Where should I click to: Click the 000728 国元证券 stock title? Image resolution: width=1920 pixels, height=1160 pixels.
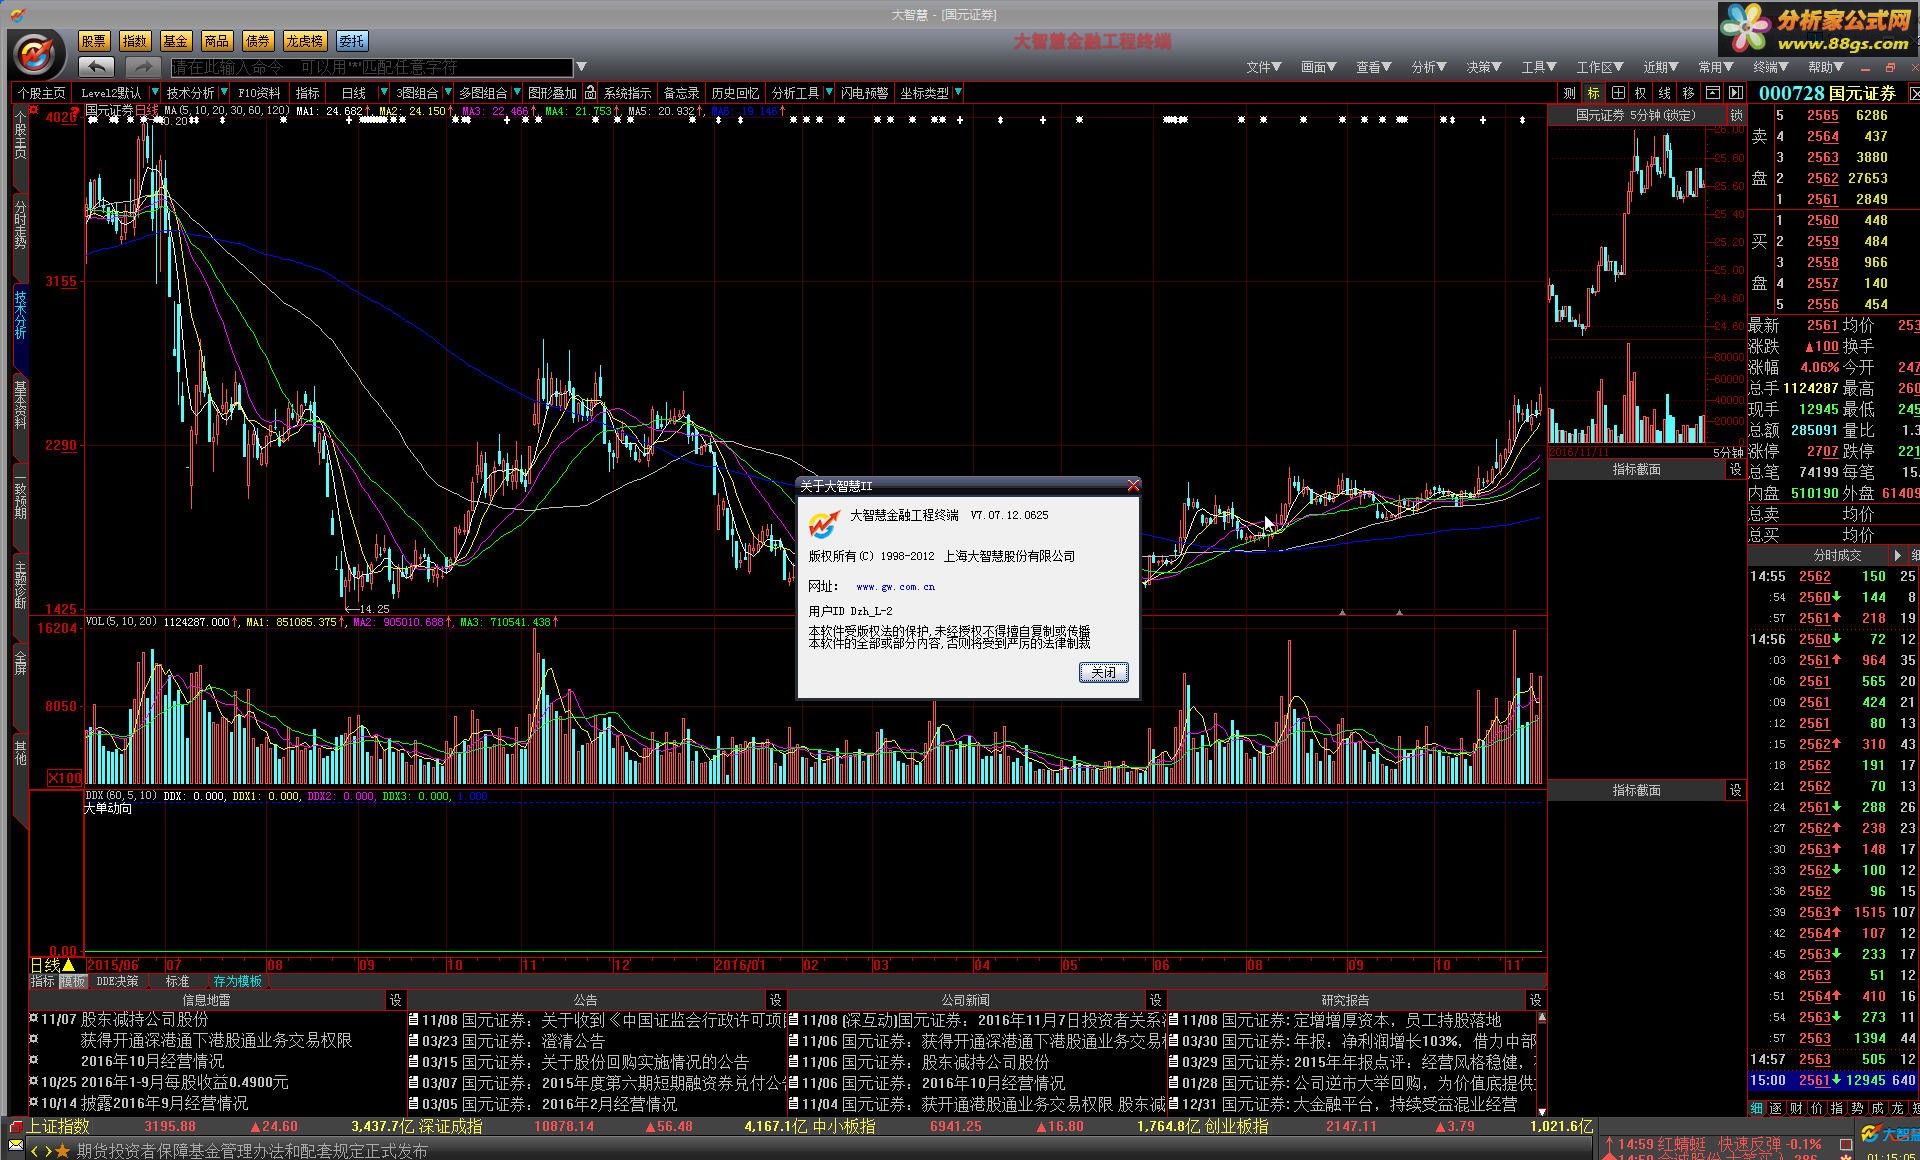(1827, 93)
